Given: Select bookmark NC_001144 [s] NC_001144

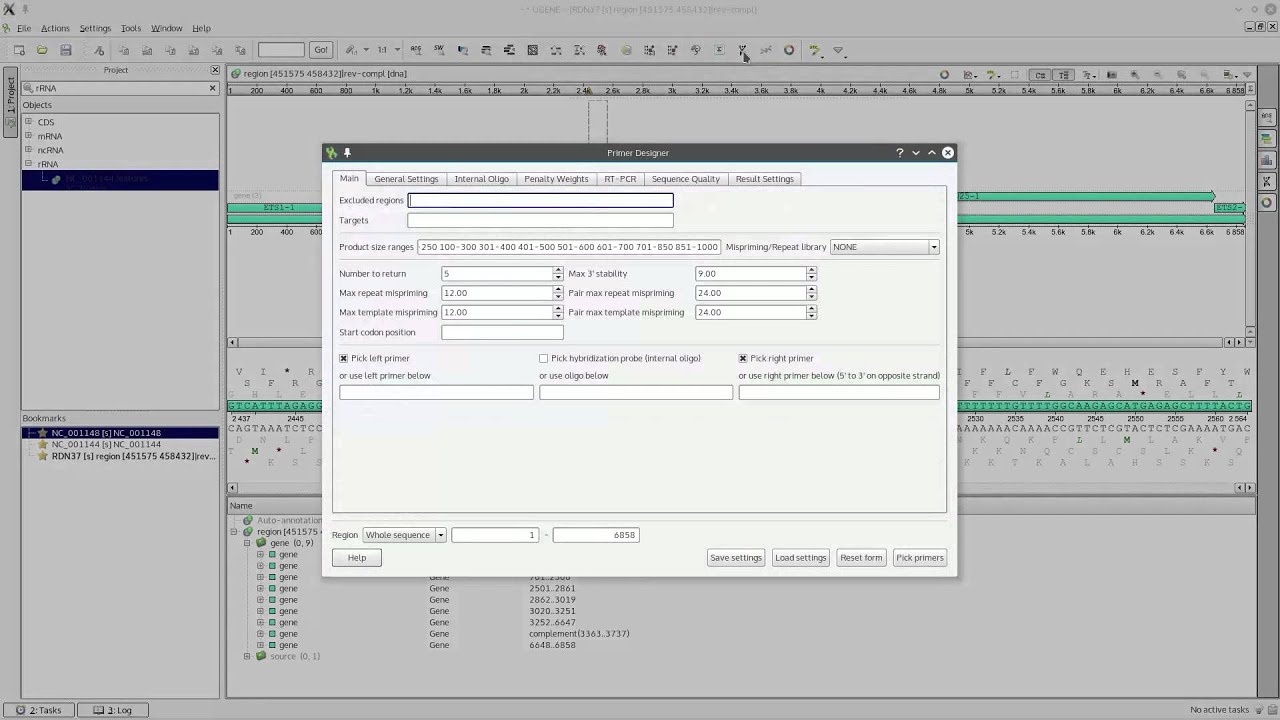Looking at the screenshot, I should tap(106, 444).
